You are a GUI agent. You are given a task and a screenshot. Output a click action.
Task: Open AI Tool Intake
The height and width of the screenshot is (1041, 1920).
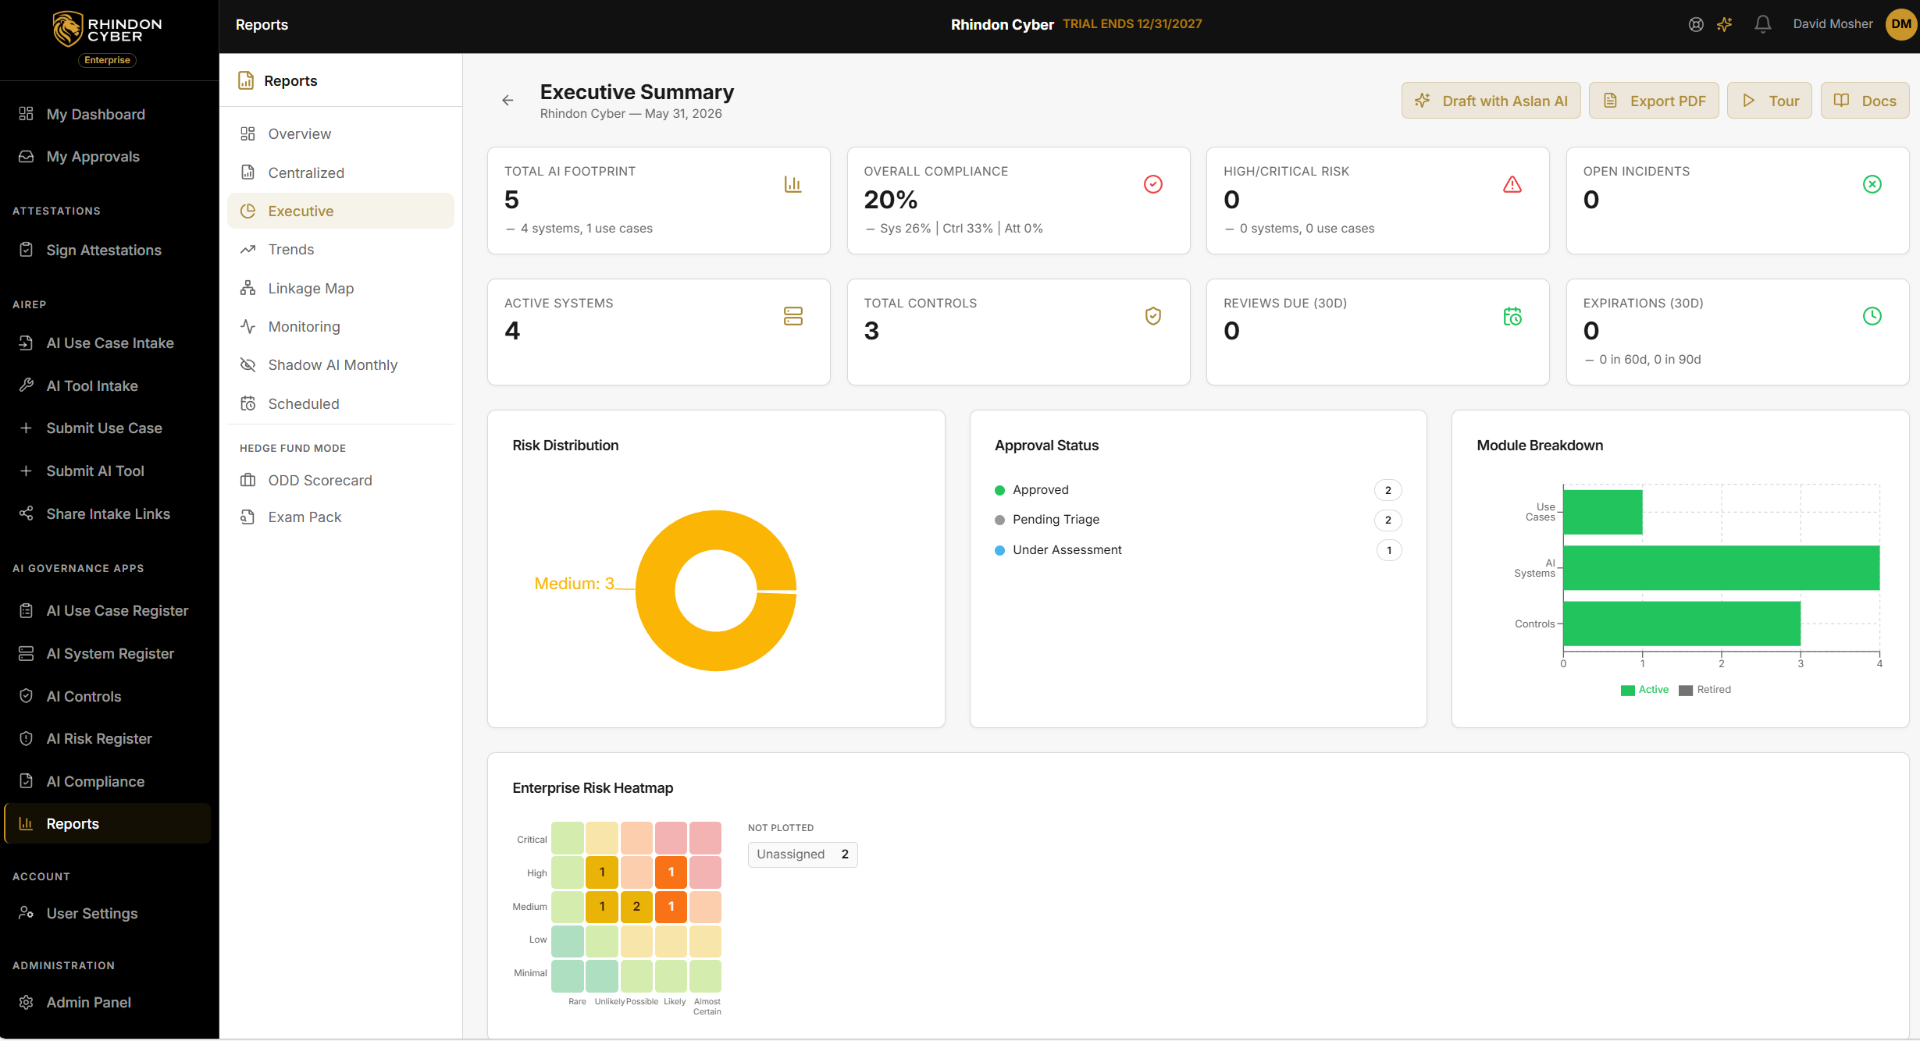click(108, 386)
